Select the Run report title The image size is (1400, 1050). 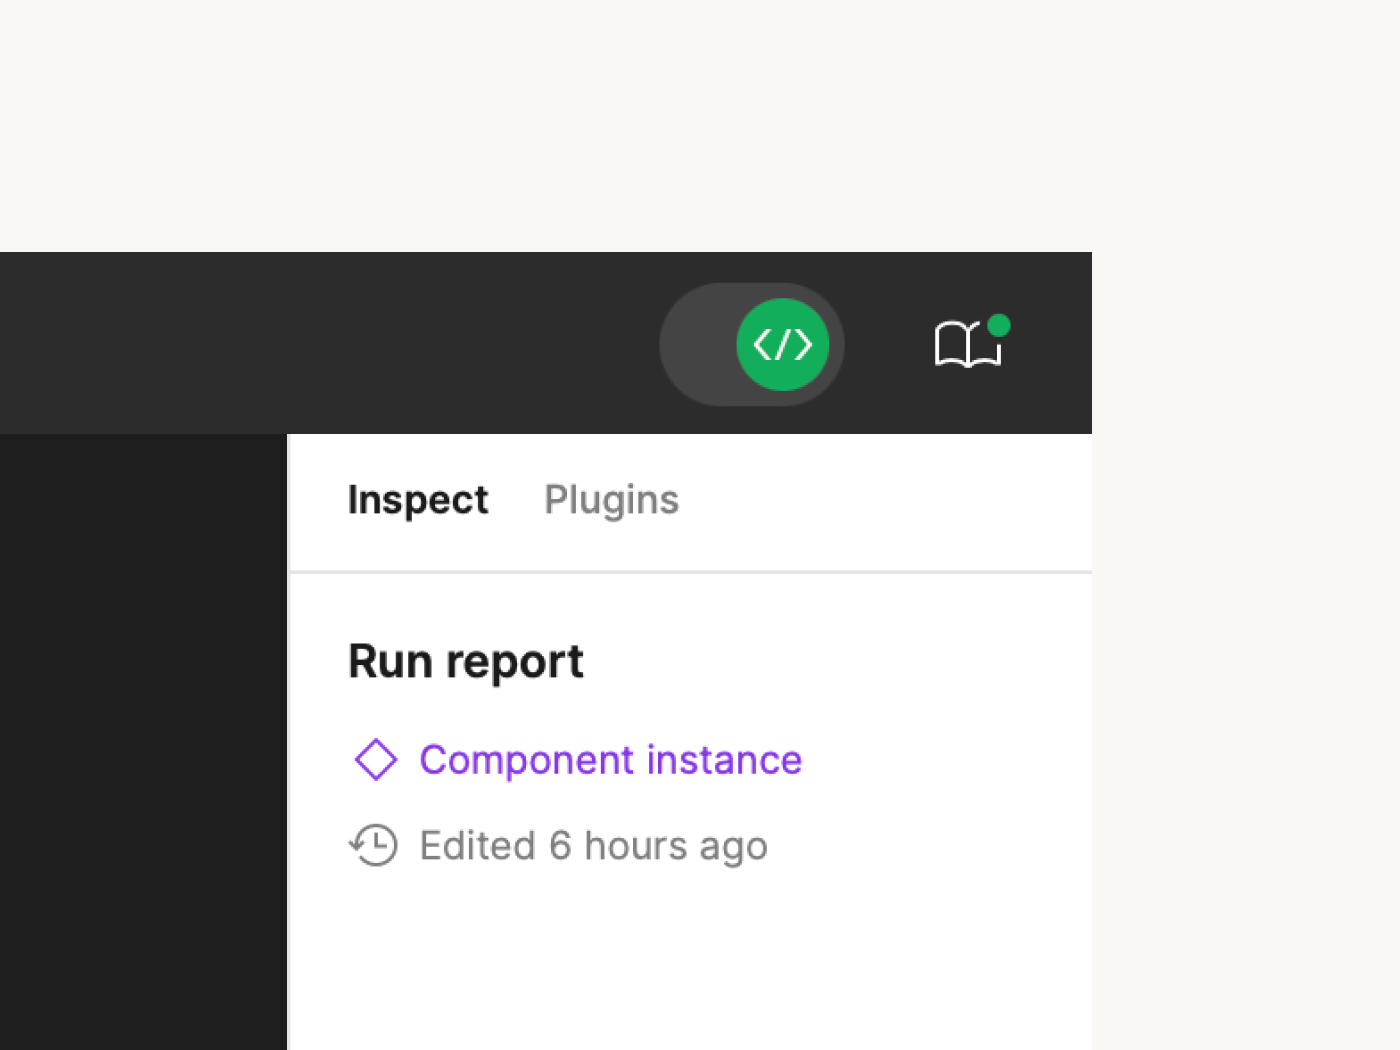pyautogui.click(x=465, y=662)
